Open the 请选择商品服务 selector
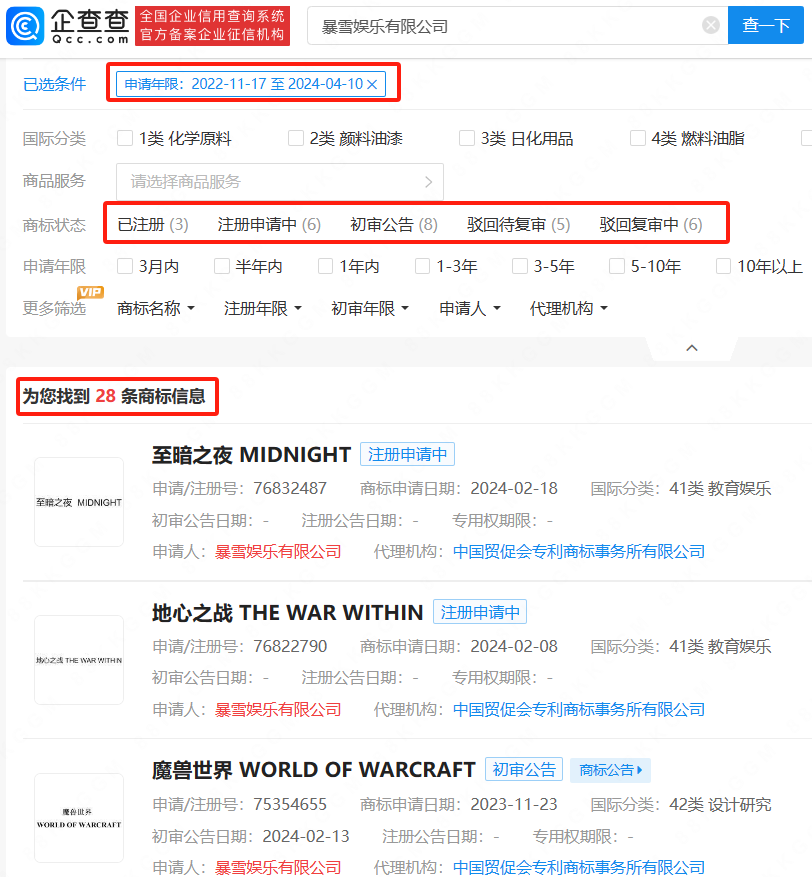Screen dimensions: 812x877 point(280,182)
